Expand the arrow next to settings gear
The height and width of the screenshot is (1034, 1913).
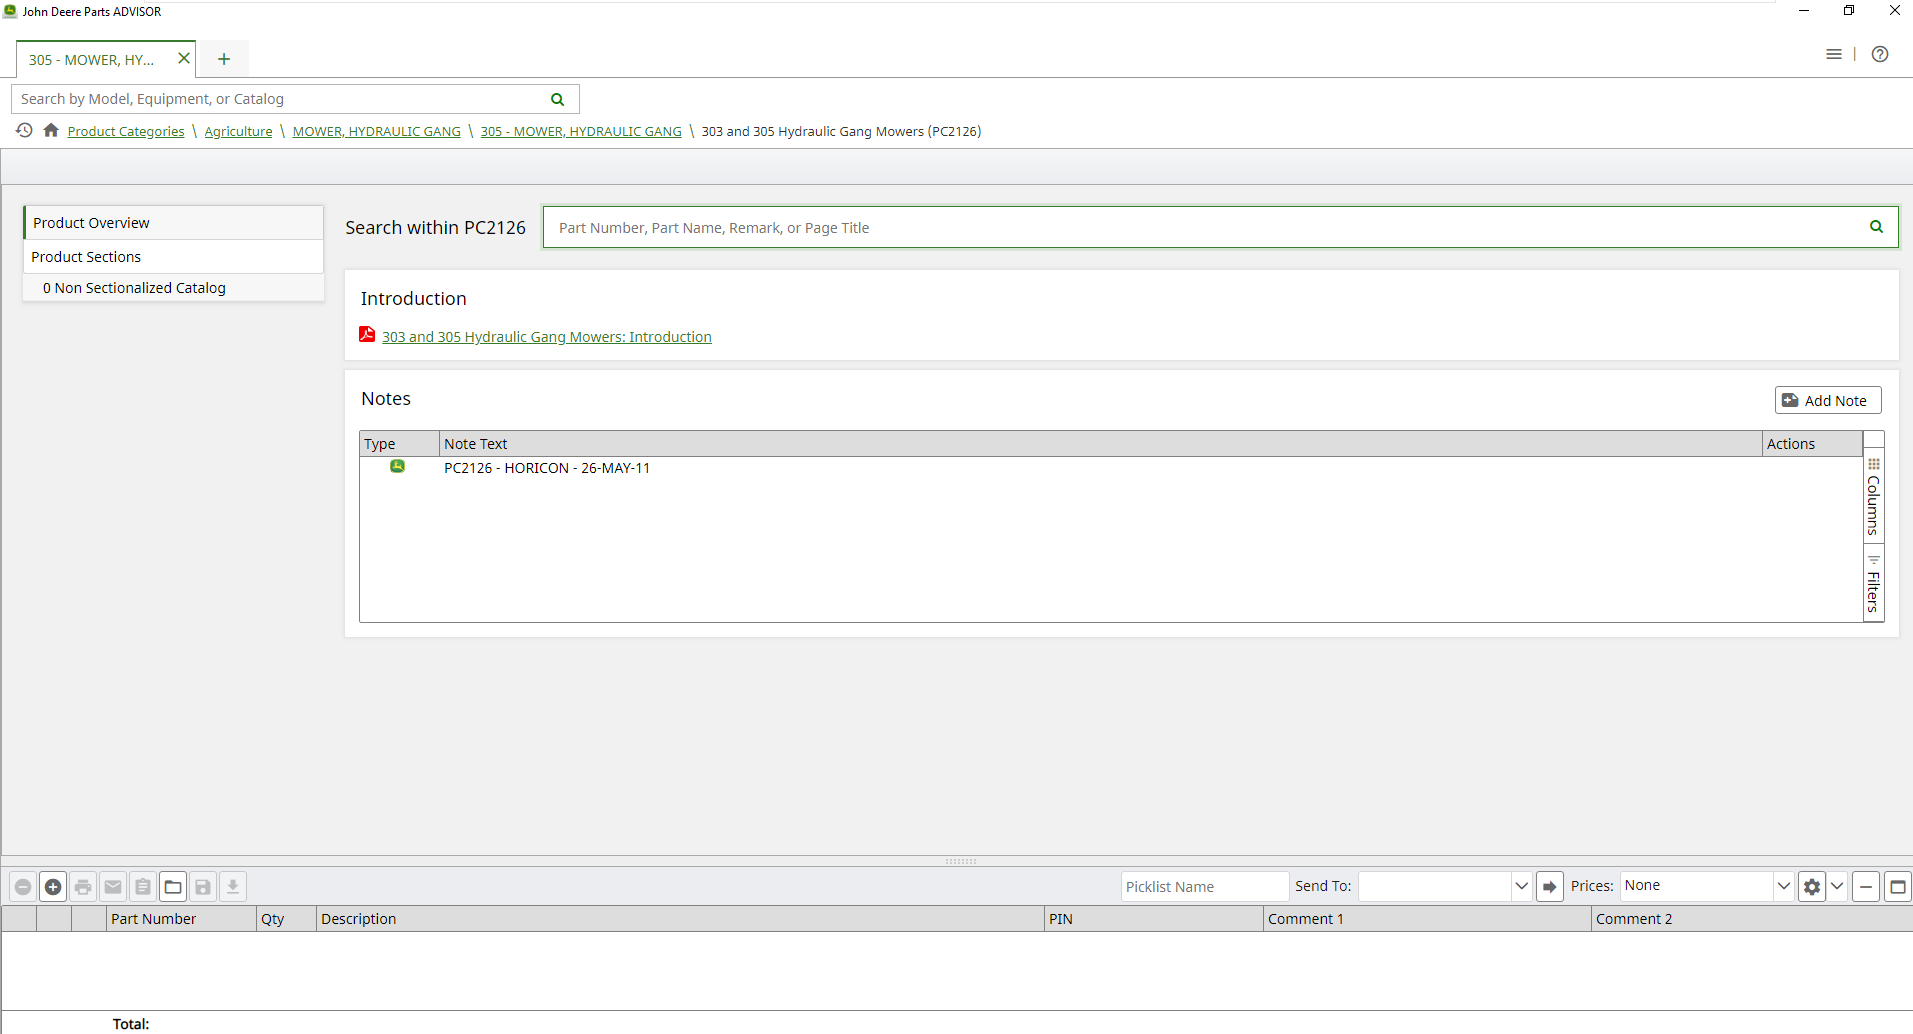[x=1837, y=887]
